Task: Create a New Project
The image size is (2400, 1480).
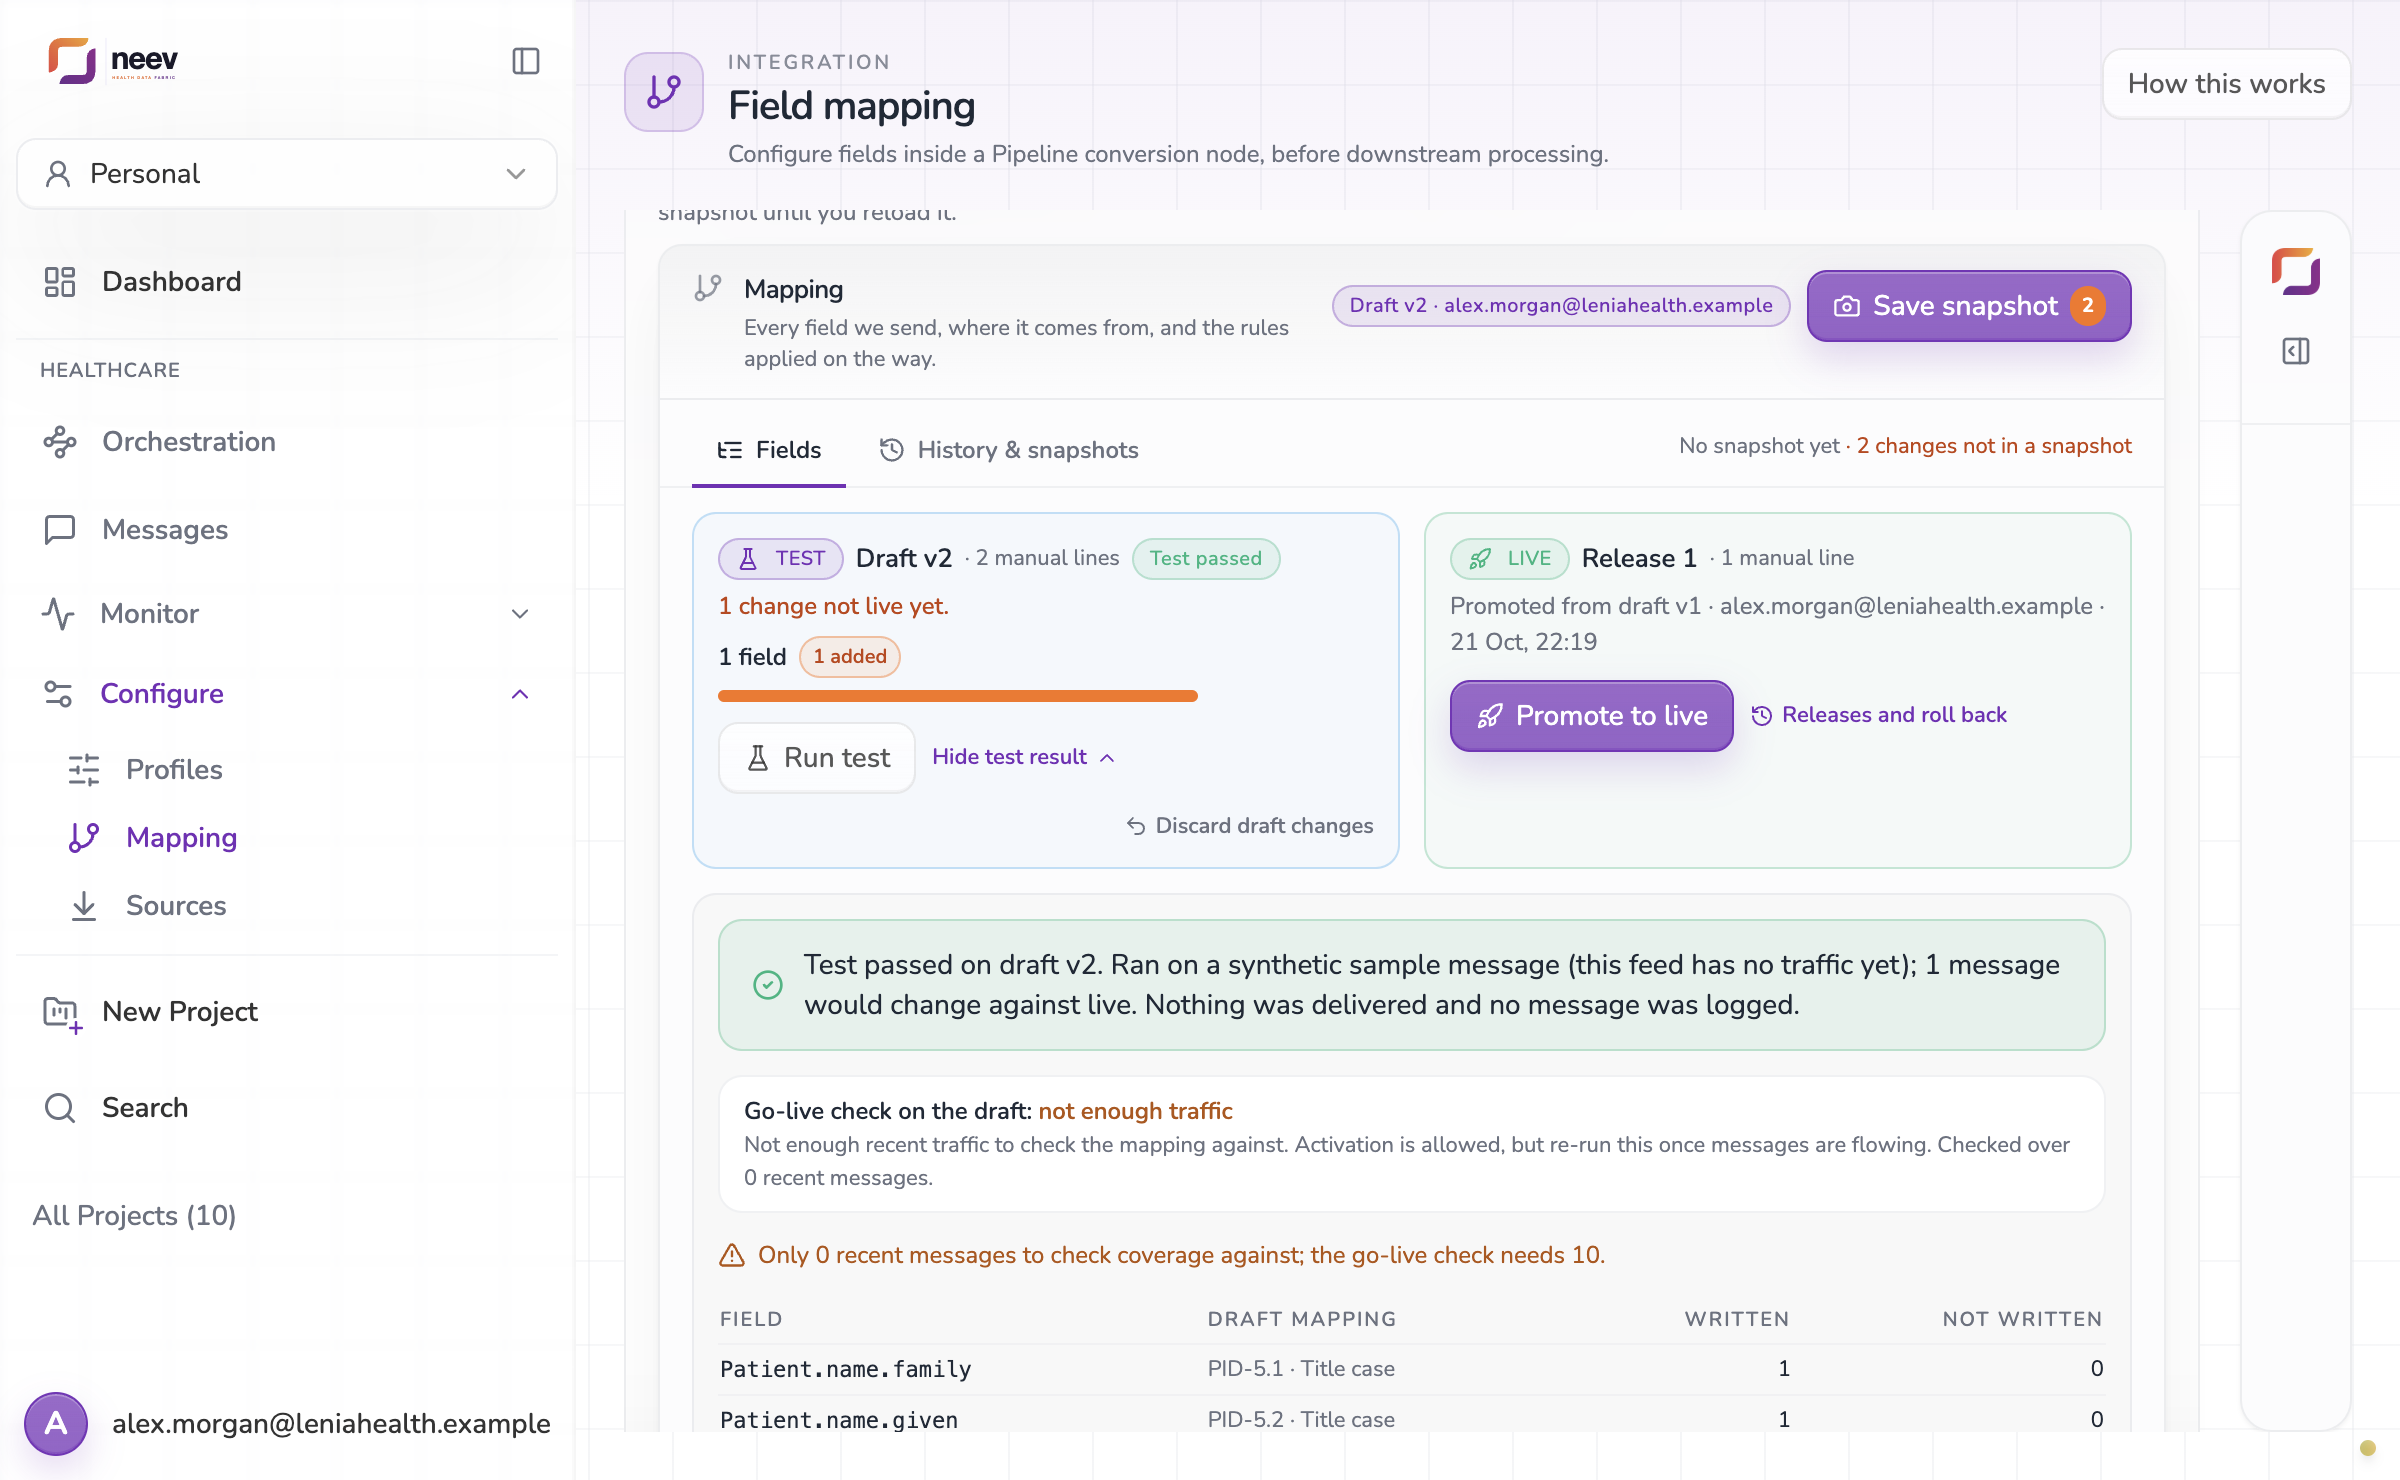Action: 180,1012
